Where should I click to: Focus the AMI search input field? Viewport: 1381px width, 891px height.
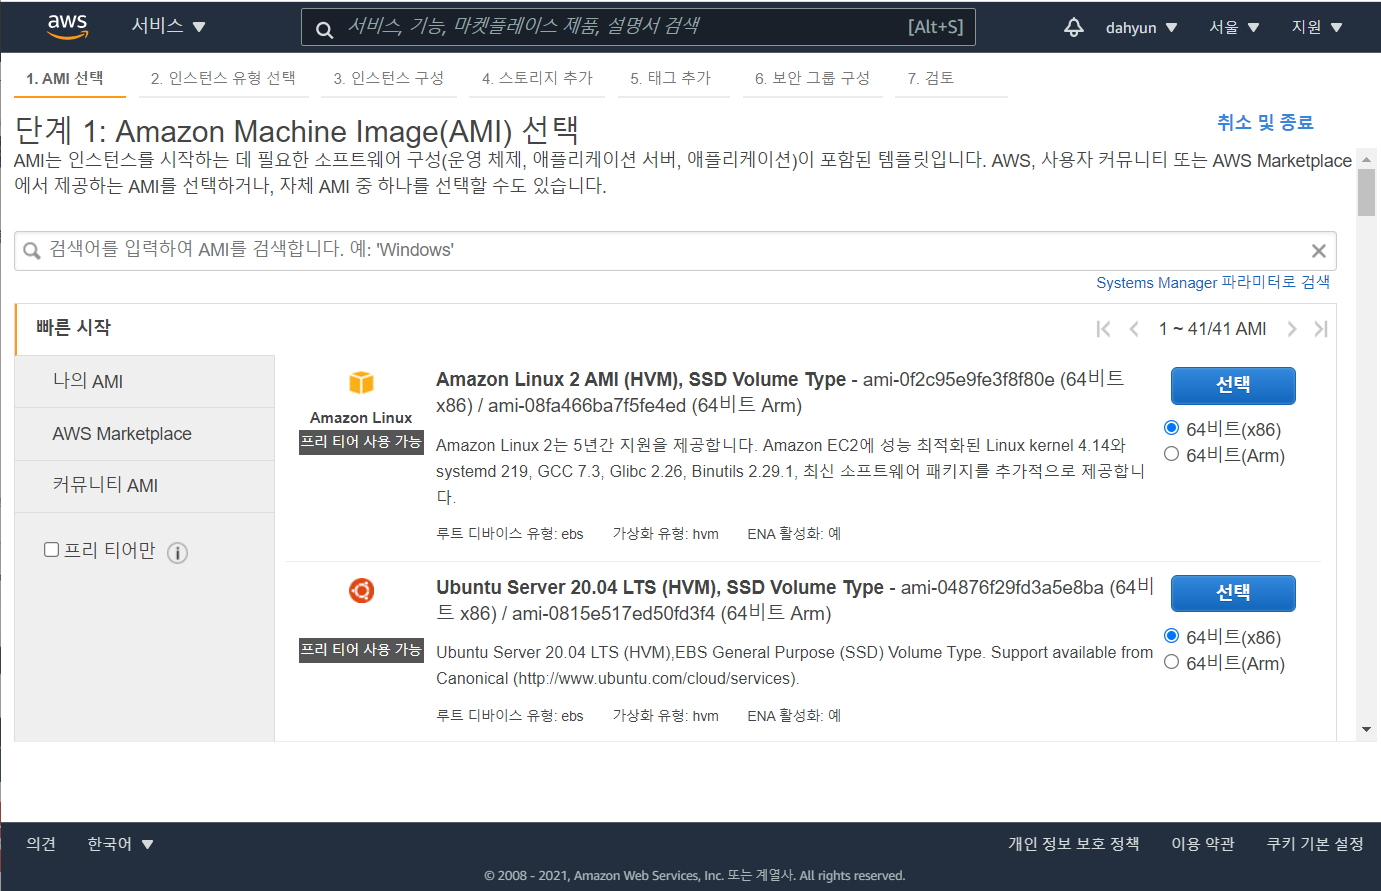(675, 251)
